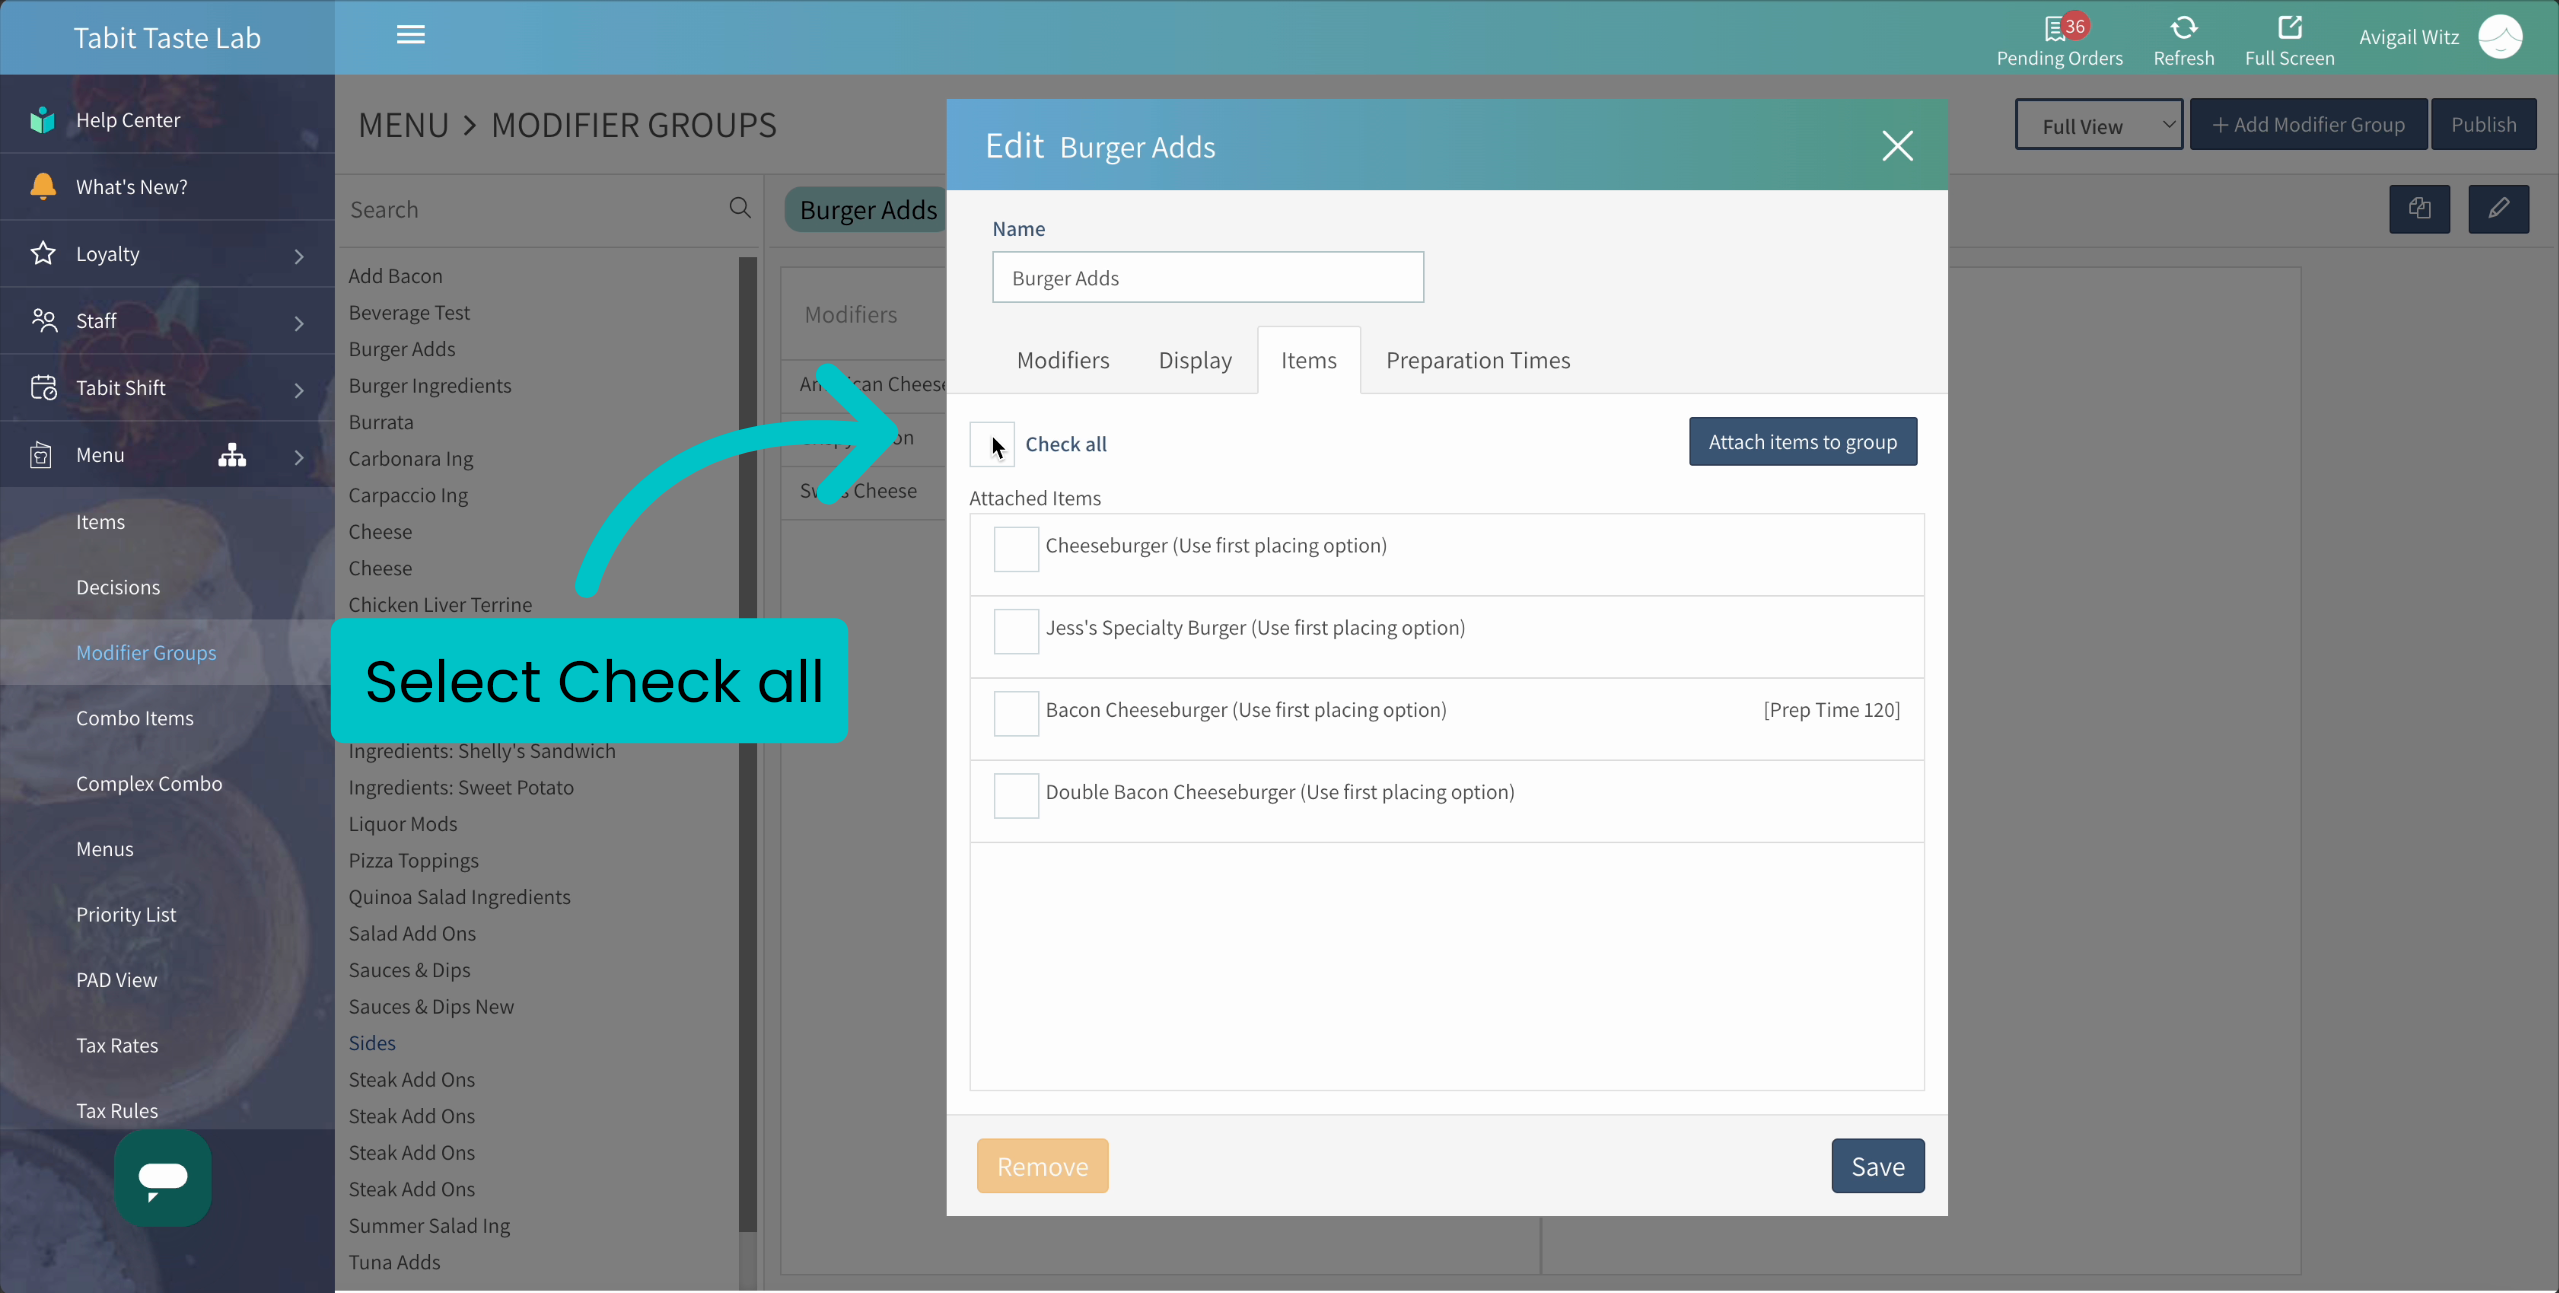2559x1293 pixels.
Task: Expand the Staff submenu chevron
Action: (298, 323)
